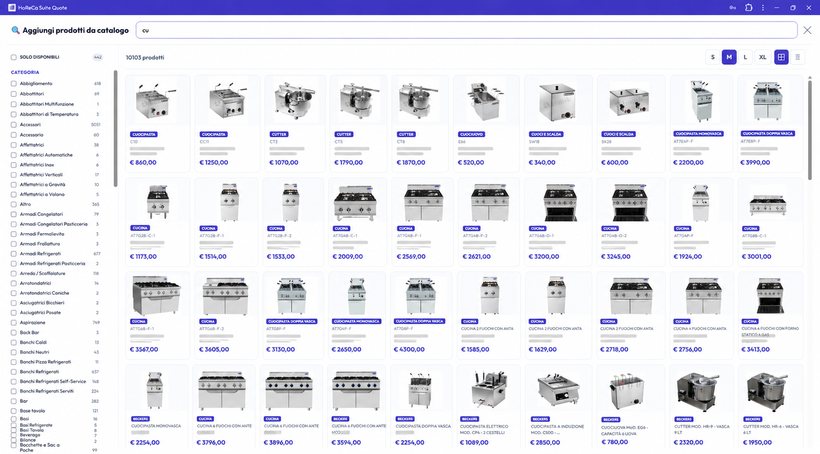
Task: Filter by Affettatrici Verticali
Action: [14, 175]
